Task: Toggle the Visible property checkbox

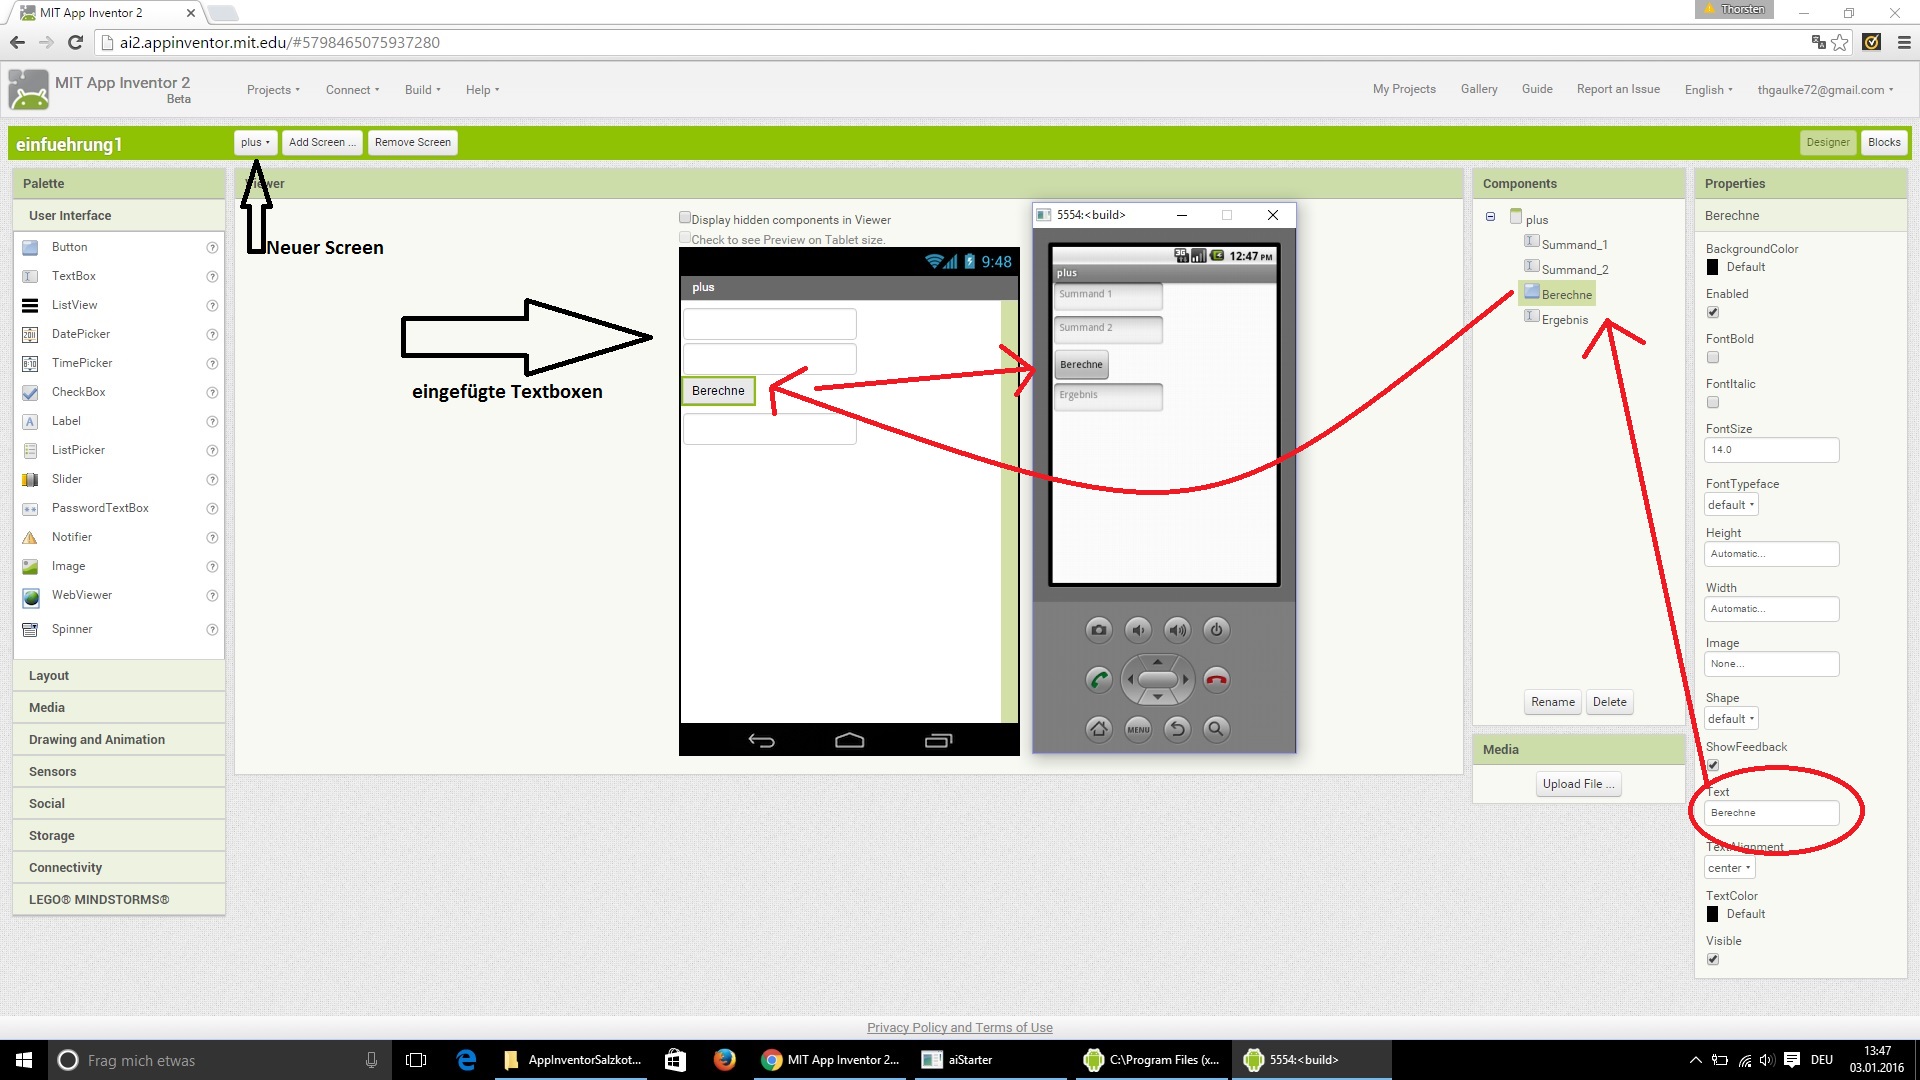Action: pos(1713,959)
